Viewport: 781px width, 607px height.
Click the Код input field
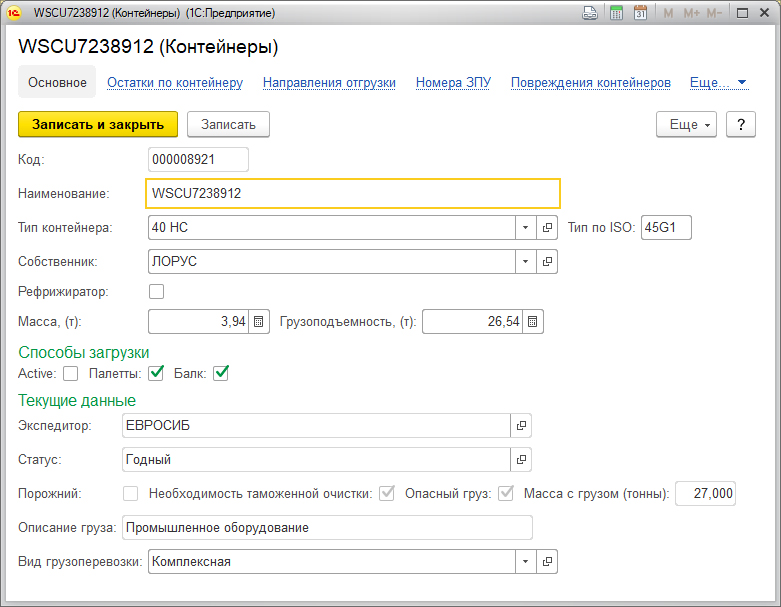(198, 159)
